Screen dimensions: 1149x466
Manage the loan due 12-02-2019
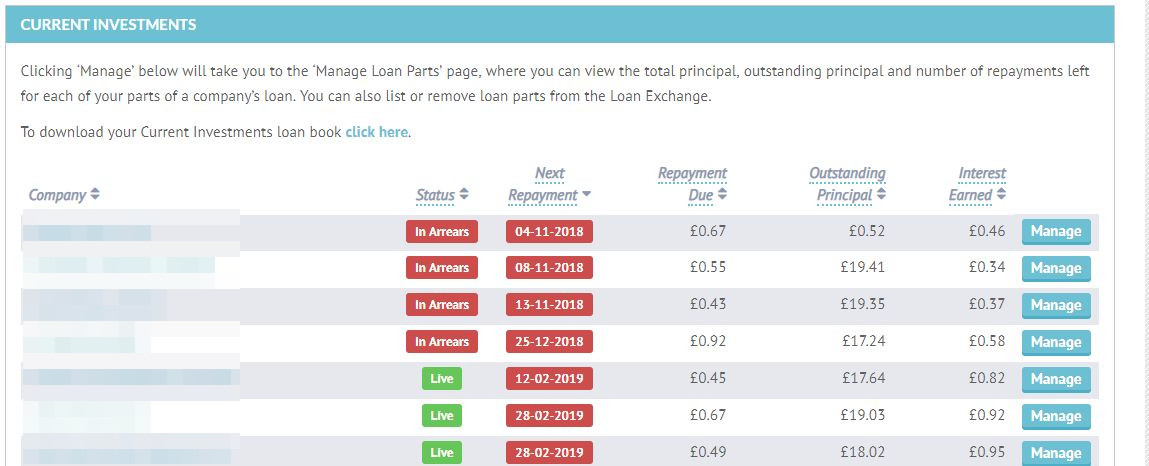1056,380
